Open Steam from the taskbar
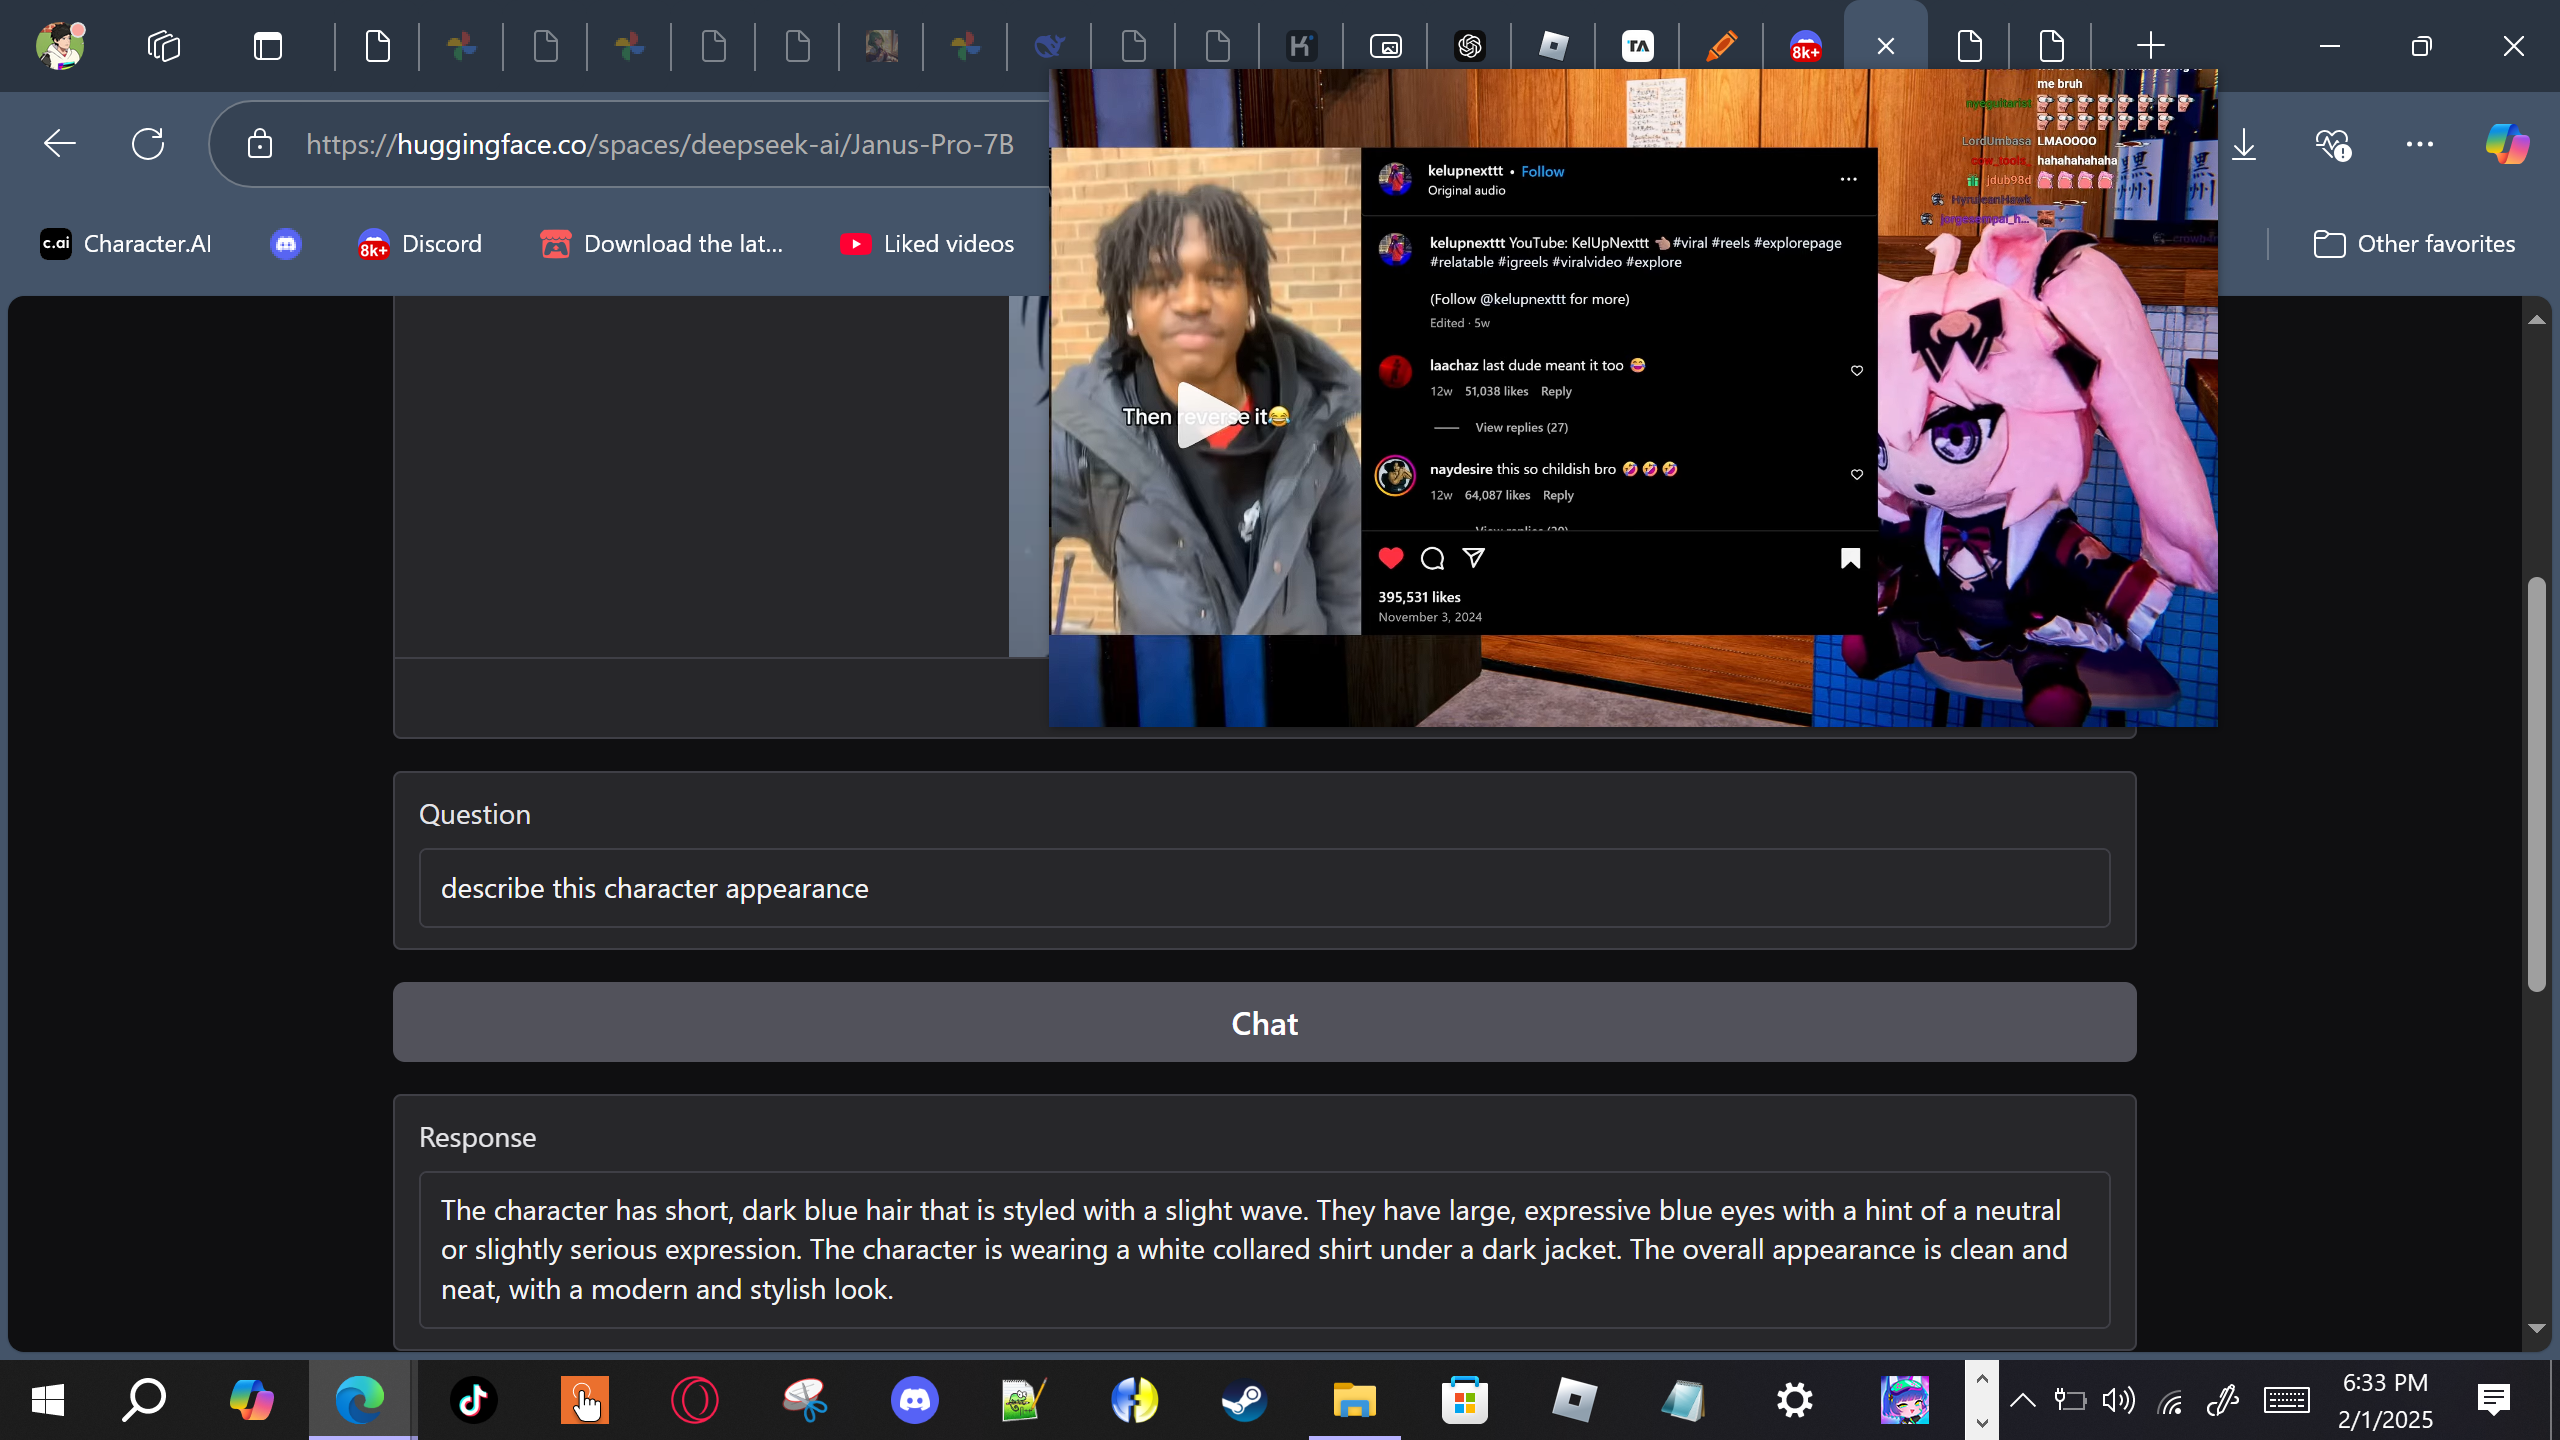Image resolution: width=2560 pixels, height=1440 pixels. point(1244,1400)
